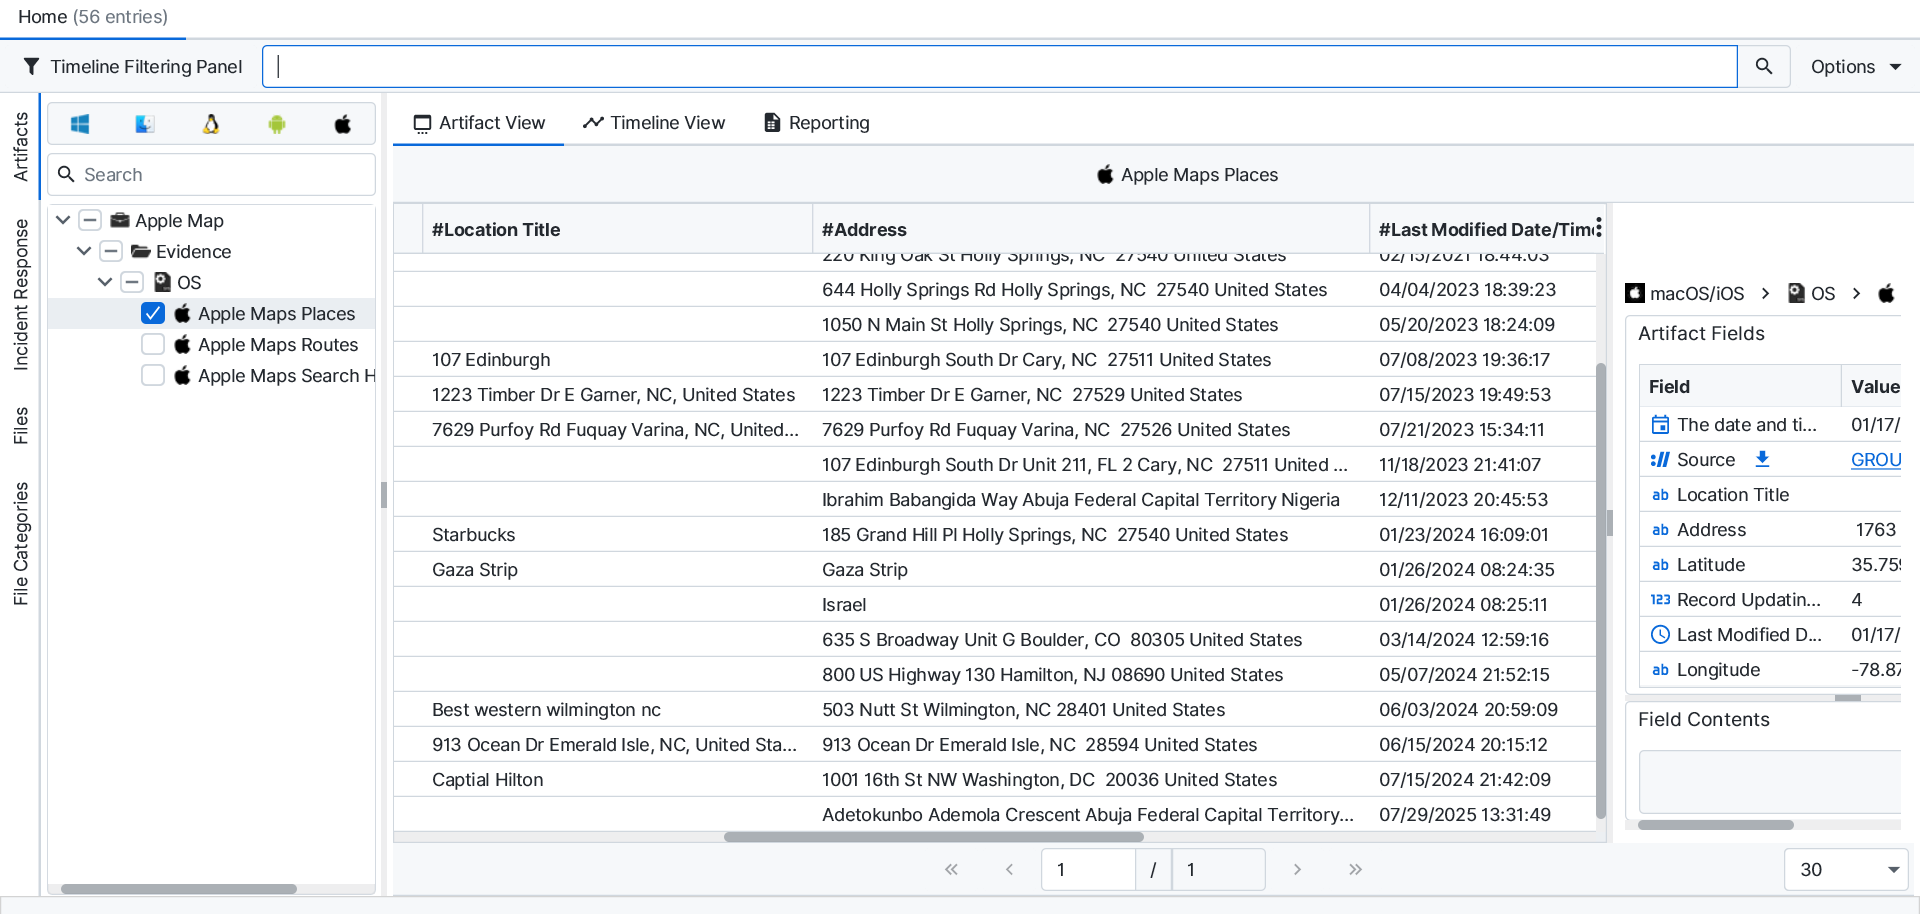Open the column options kebab menu
Screen dimensions: 1920x914
(1599, 228)
